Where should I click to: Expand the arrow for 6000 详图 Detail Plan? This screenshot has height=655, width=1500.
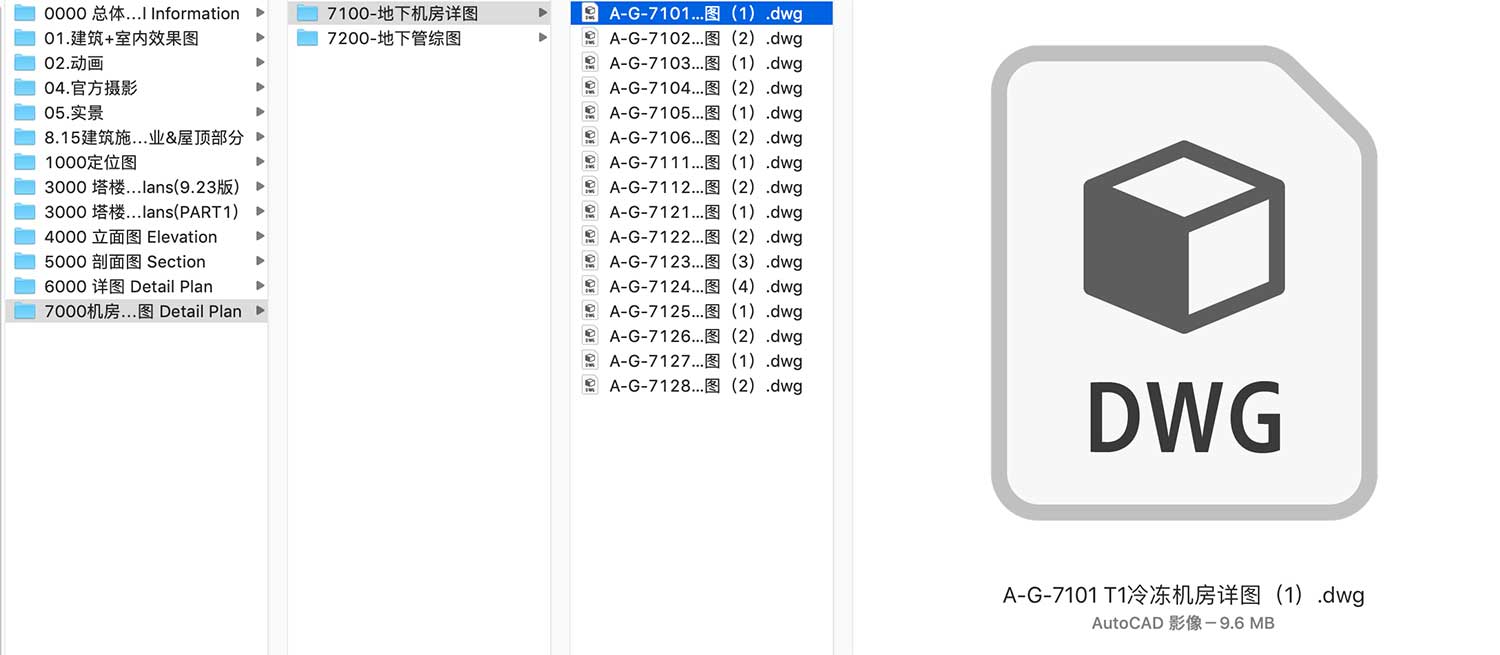click(260, 286)
